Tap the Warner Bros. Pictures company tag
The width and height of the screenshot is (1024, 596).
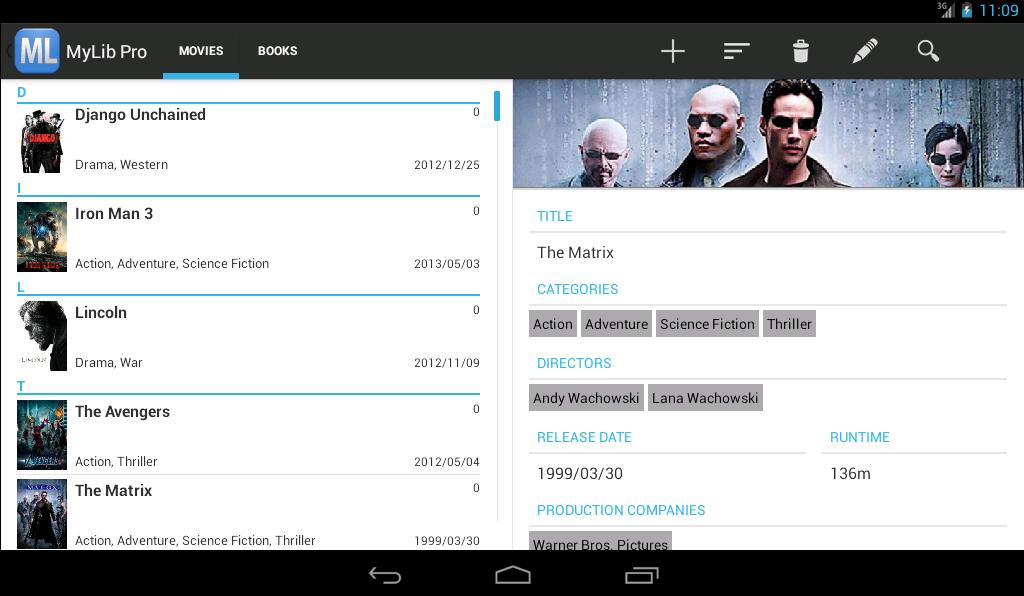coord(600,542)
